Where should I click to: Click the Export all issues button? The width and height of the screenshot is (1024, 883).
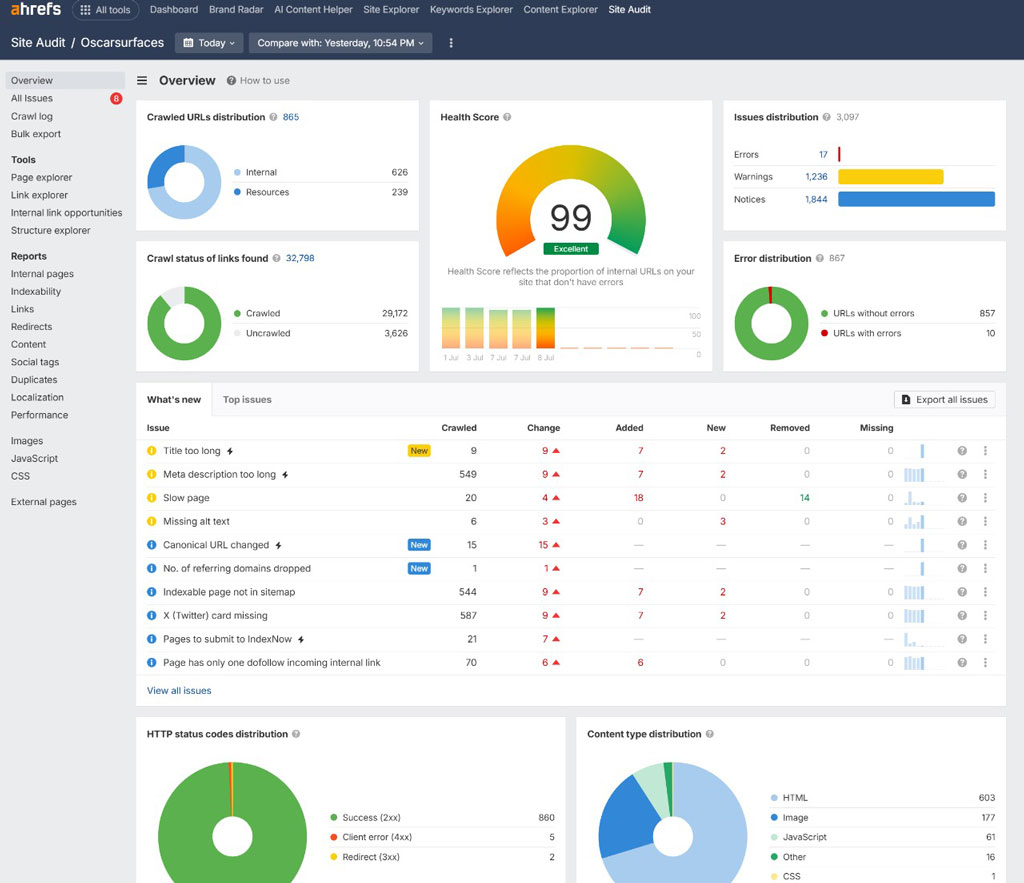click(x=944, y=400)
